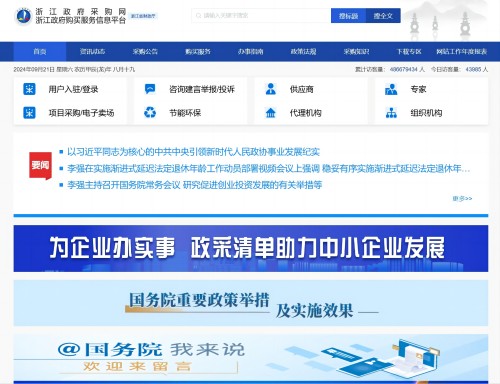Click the 专家 expert icon
This screenshot has height=384, width=500.
click(x=391, y=89)
